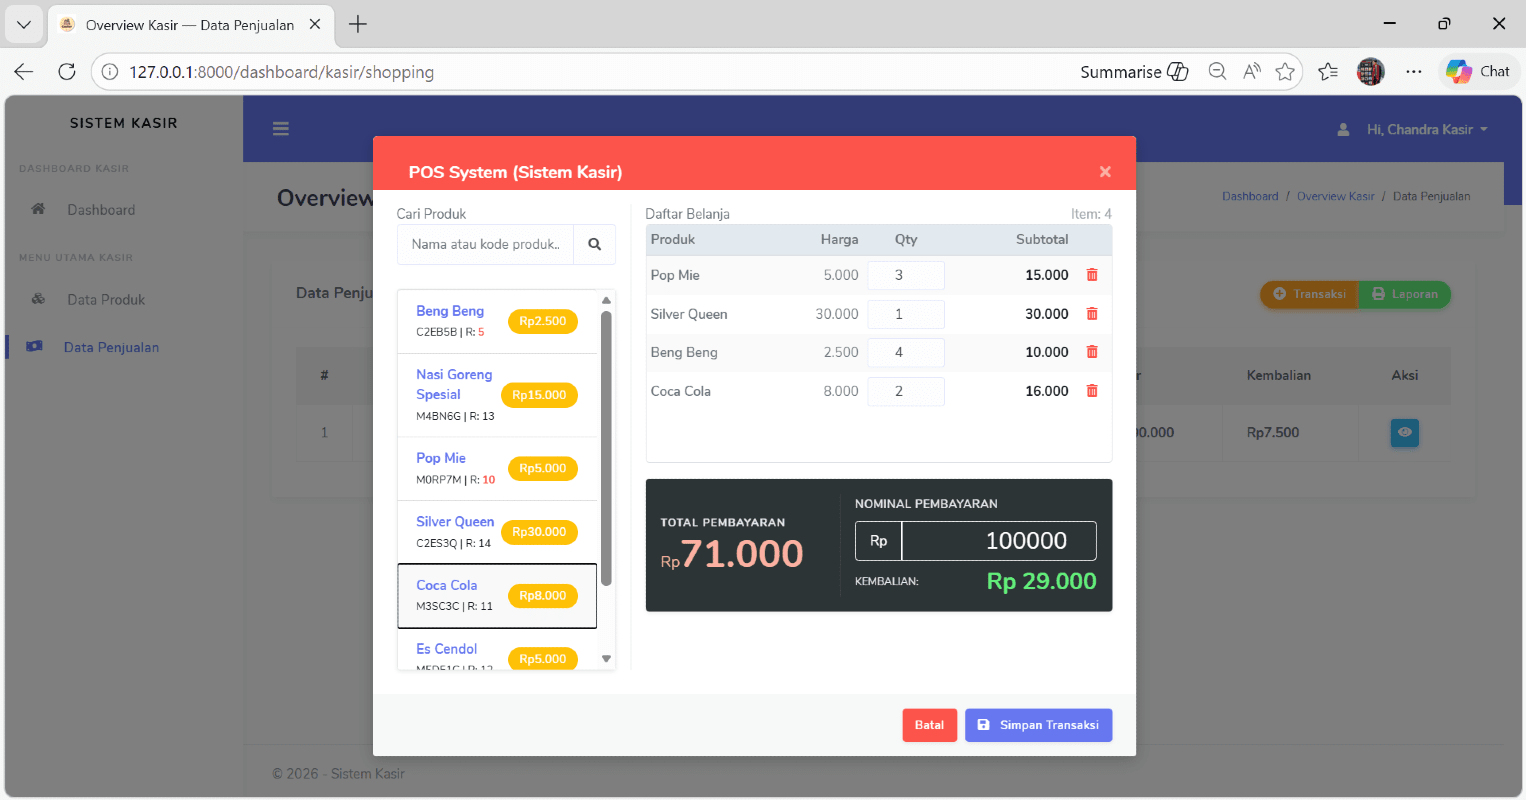This screenshot has width=1526, height=800.
Task: Click the Rp5.000 price badge of Pop Mie
Action: (x=543, y=468)
